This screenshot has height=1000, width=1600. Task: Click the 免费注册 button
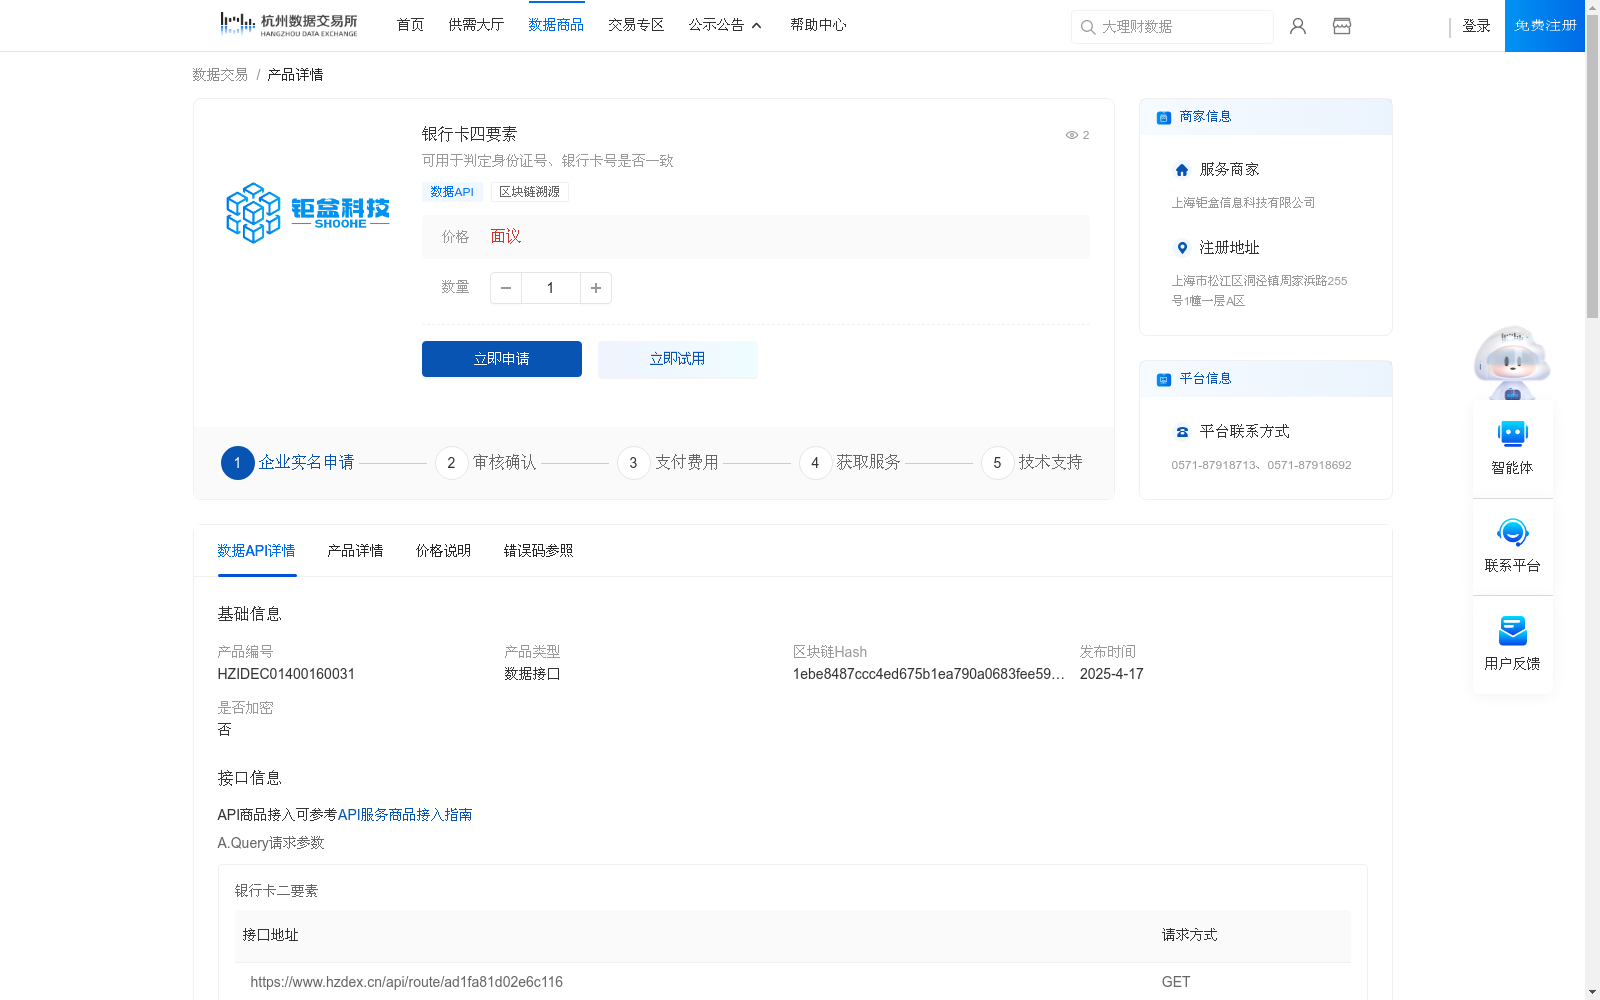click(x=1545, y=26)
